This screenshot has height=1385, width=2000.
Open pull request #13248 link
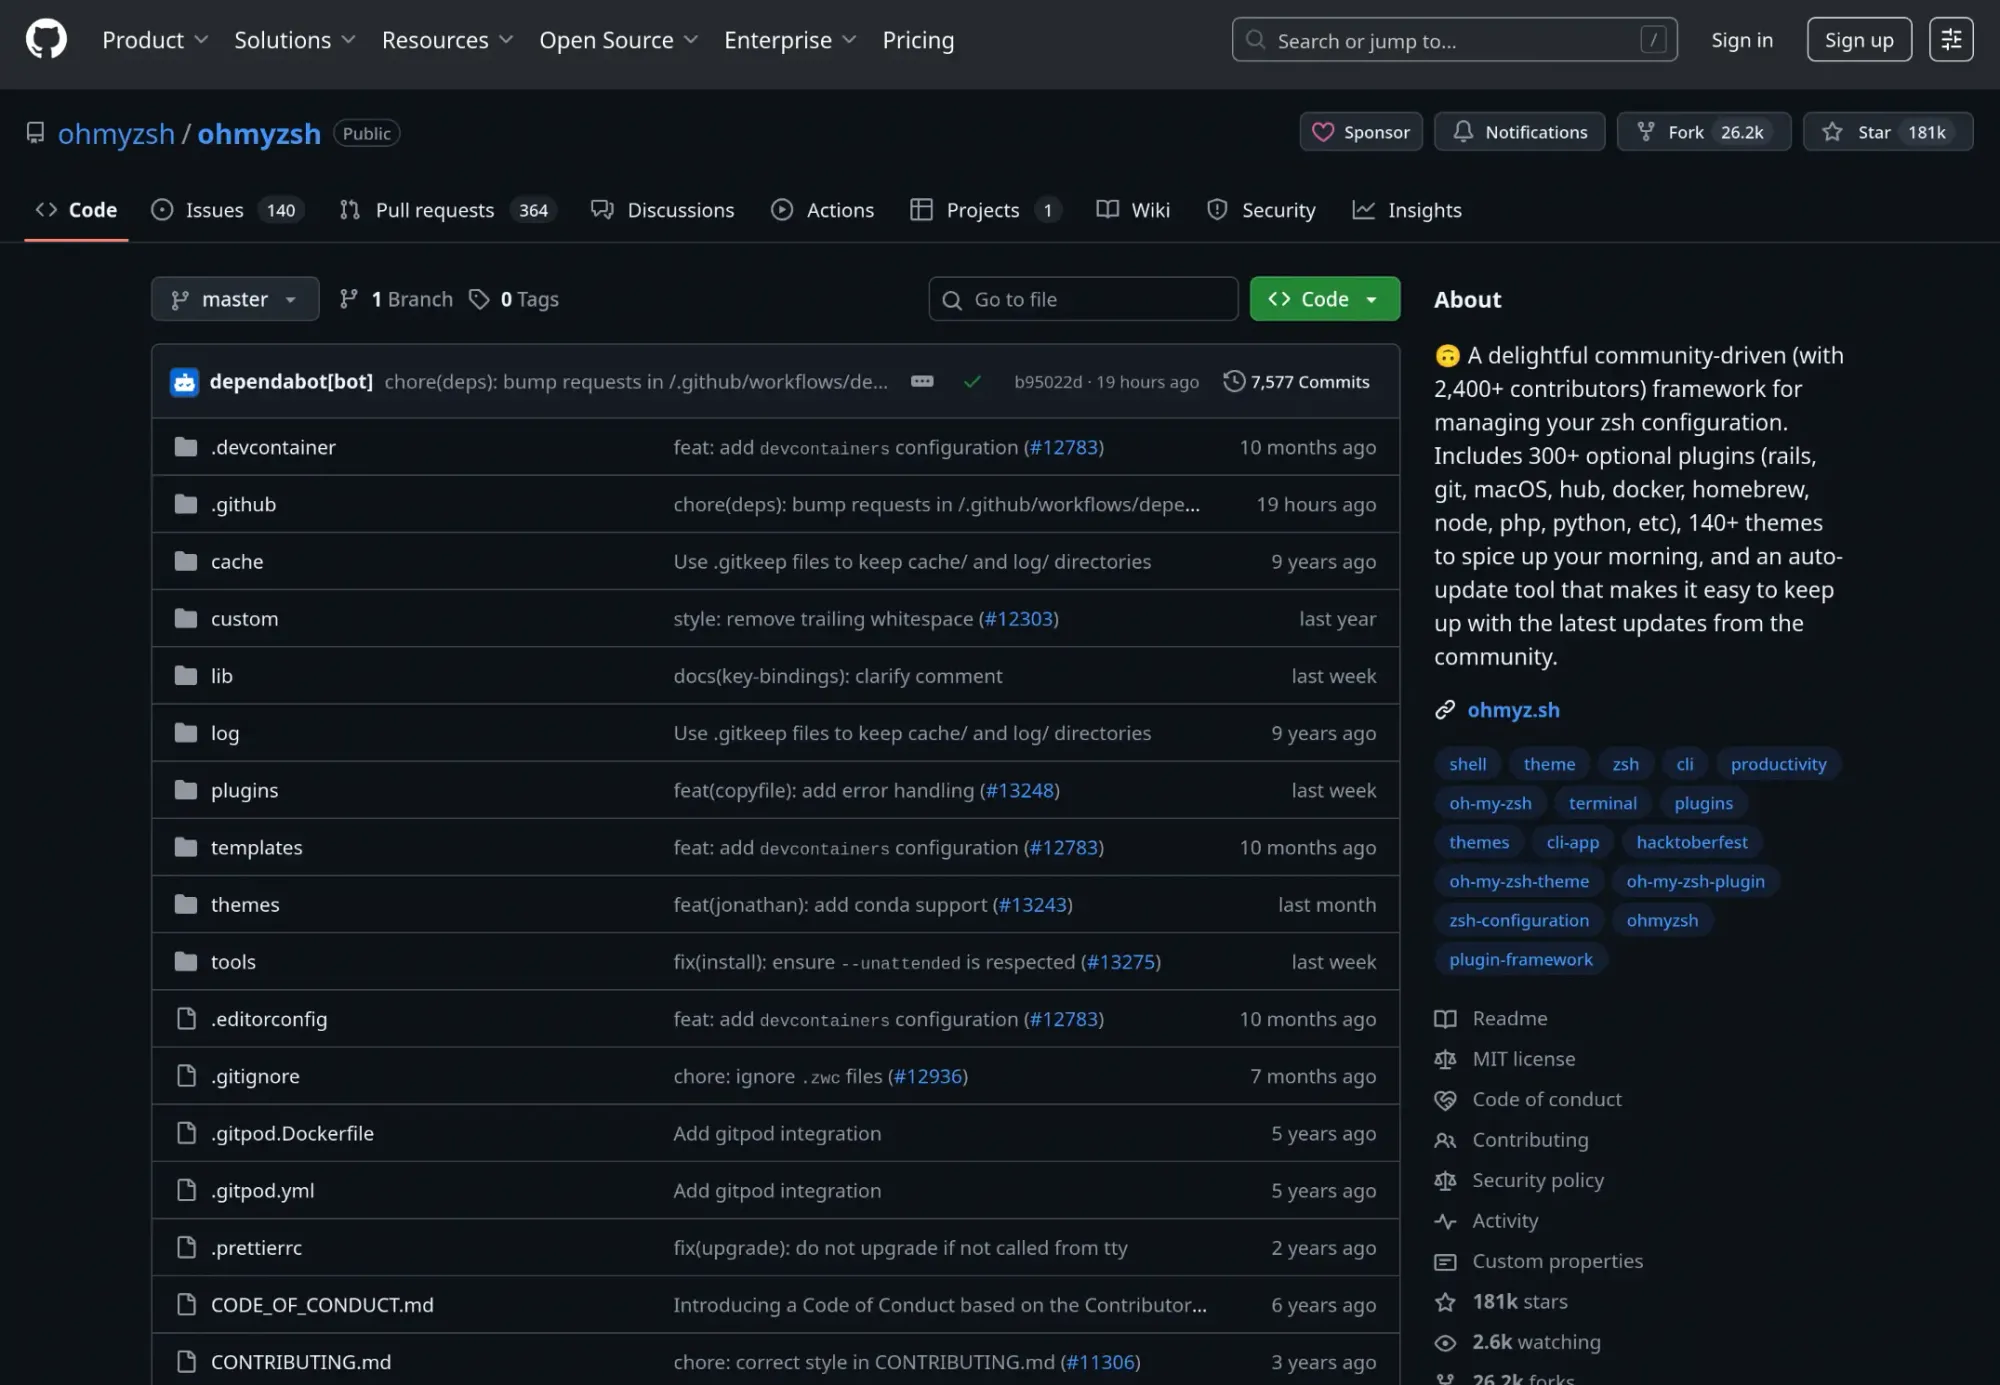pos(1020,790)
